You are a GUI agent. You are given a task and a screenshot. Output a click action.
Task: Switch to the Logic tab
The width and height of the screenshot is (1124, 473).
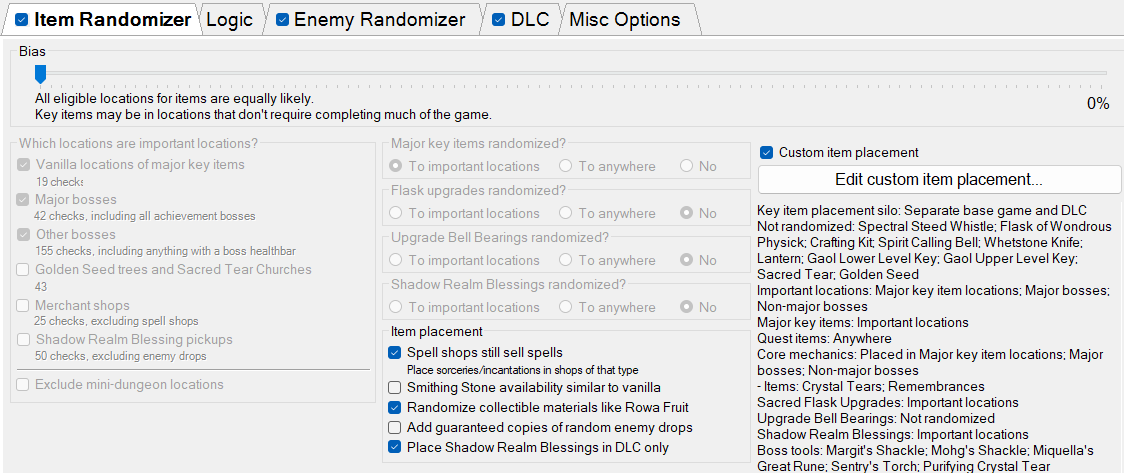[229, 19]
